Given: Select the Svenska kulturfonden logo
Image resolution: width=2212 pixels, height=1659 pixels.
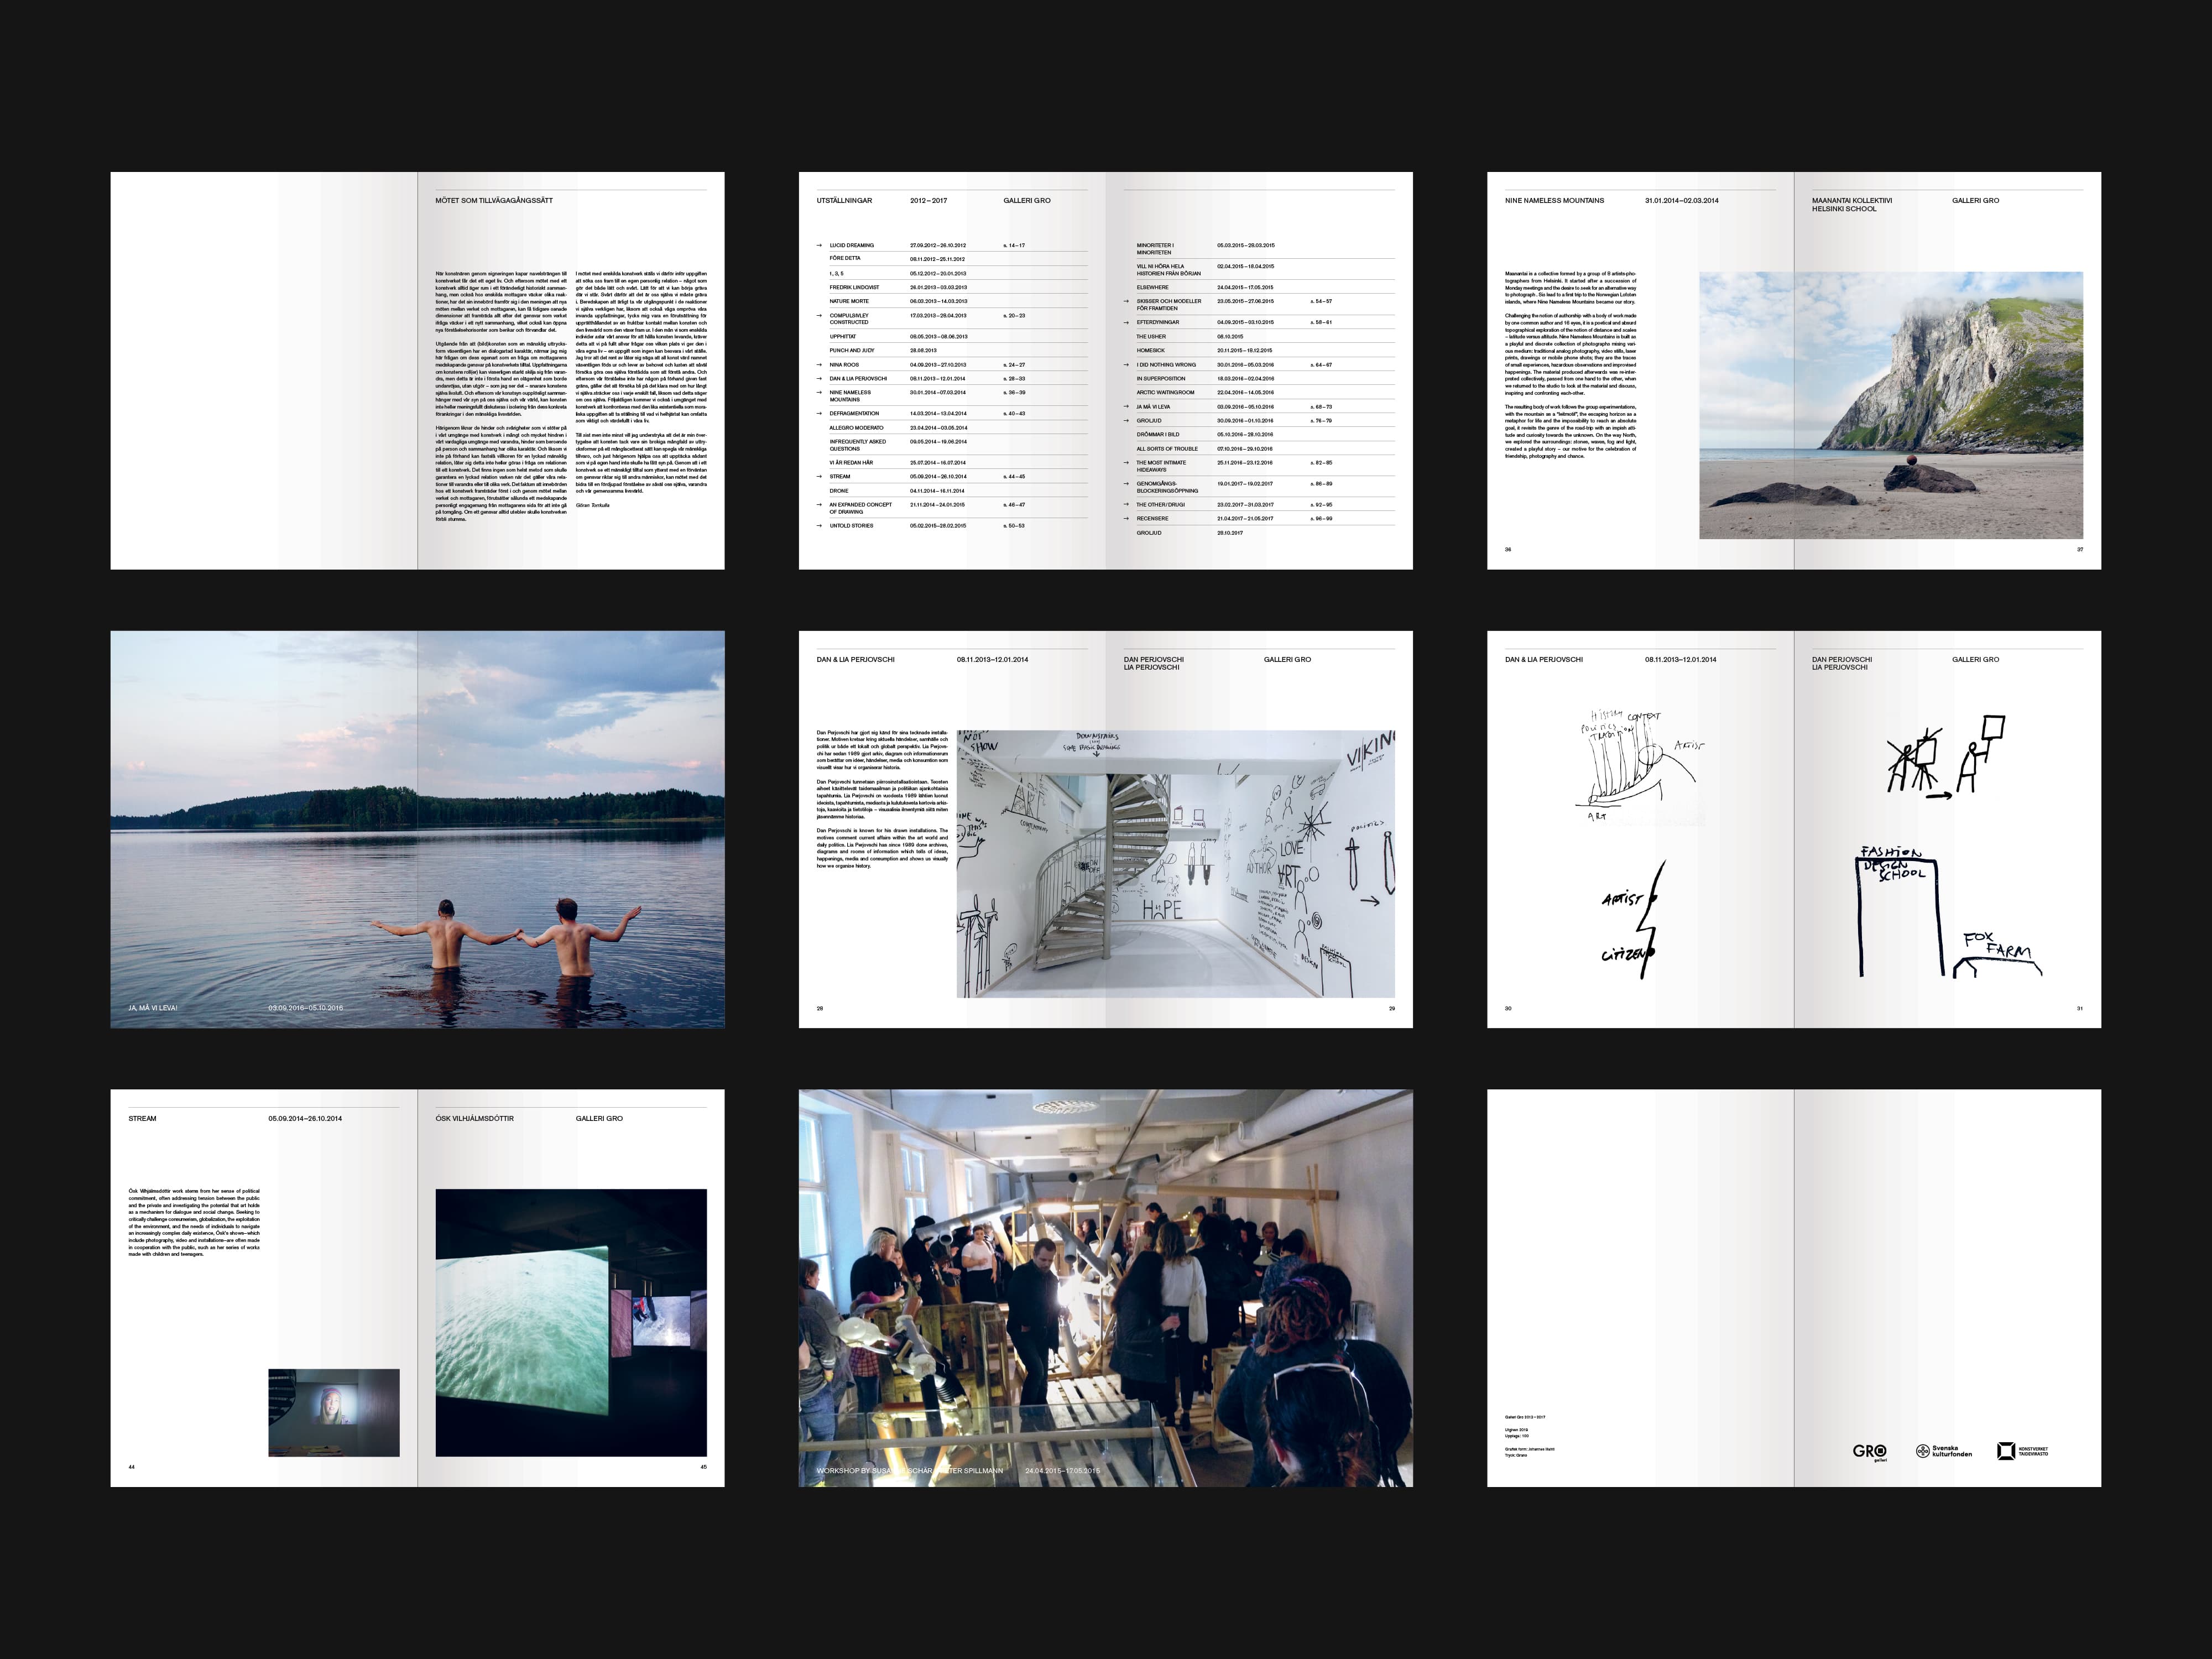Looking at the screenshot, I should tap(1944, 1452).
